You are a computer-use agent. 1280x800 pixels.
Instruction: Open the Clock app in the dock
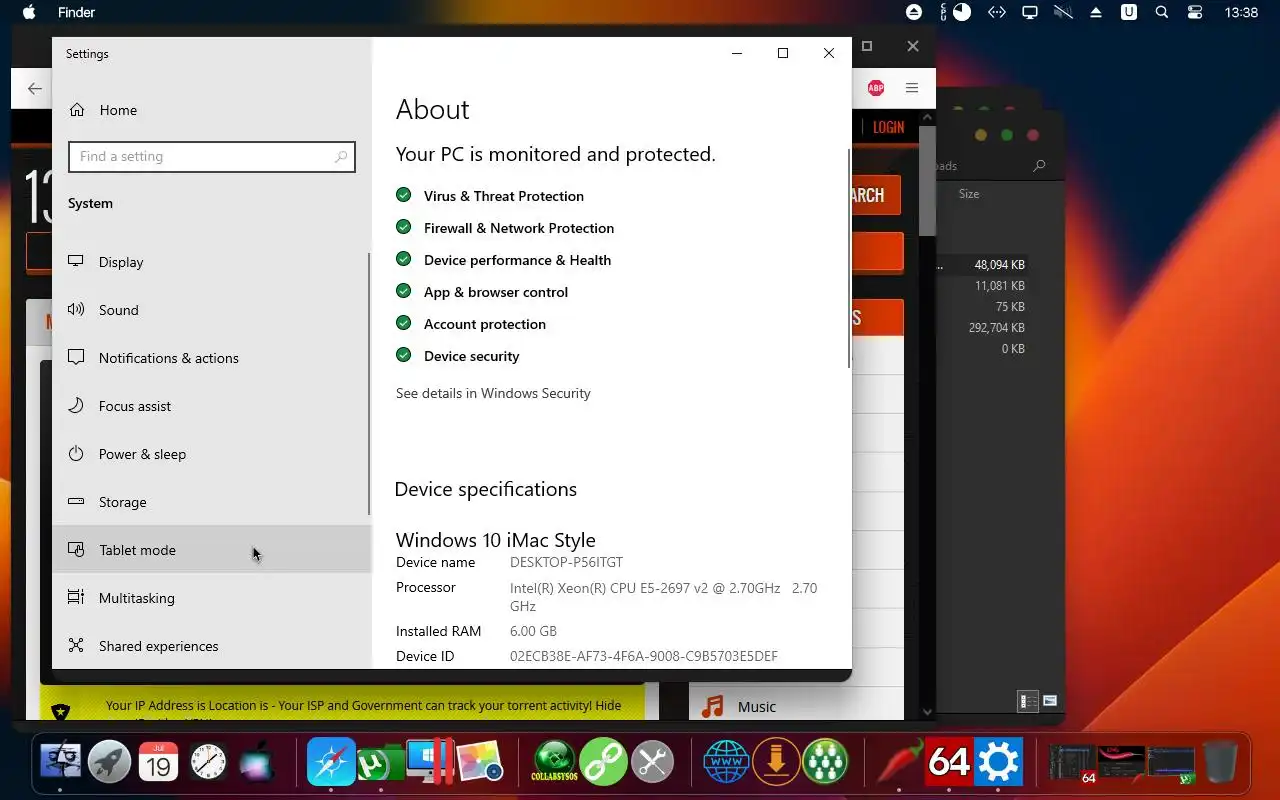coord(208,763)
